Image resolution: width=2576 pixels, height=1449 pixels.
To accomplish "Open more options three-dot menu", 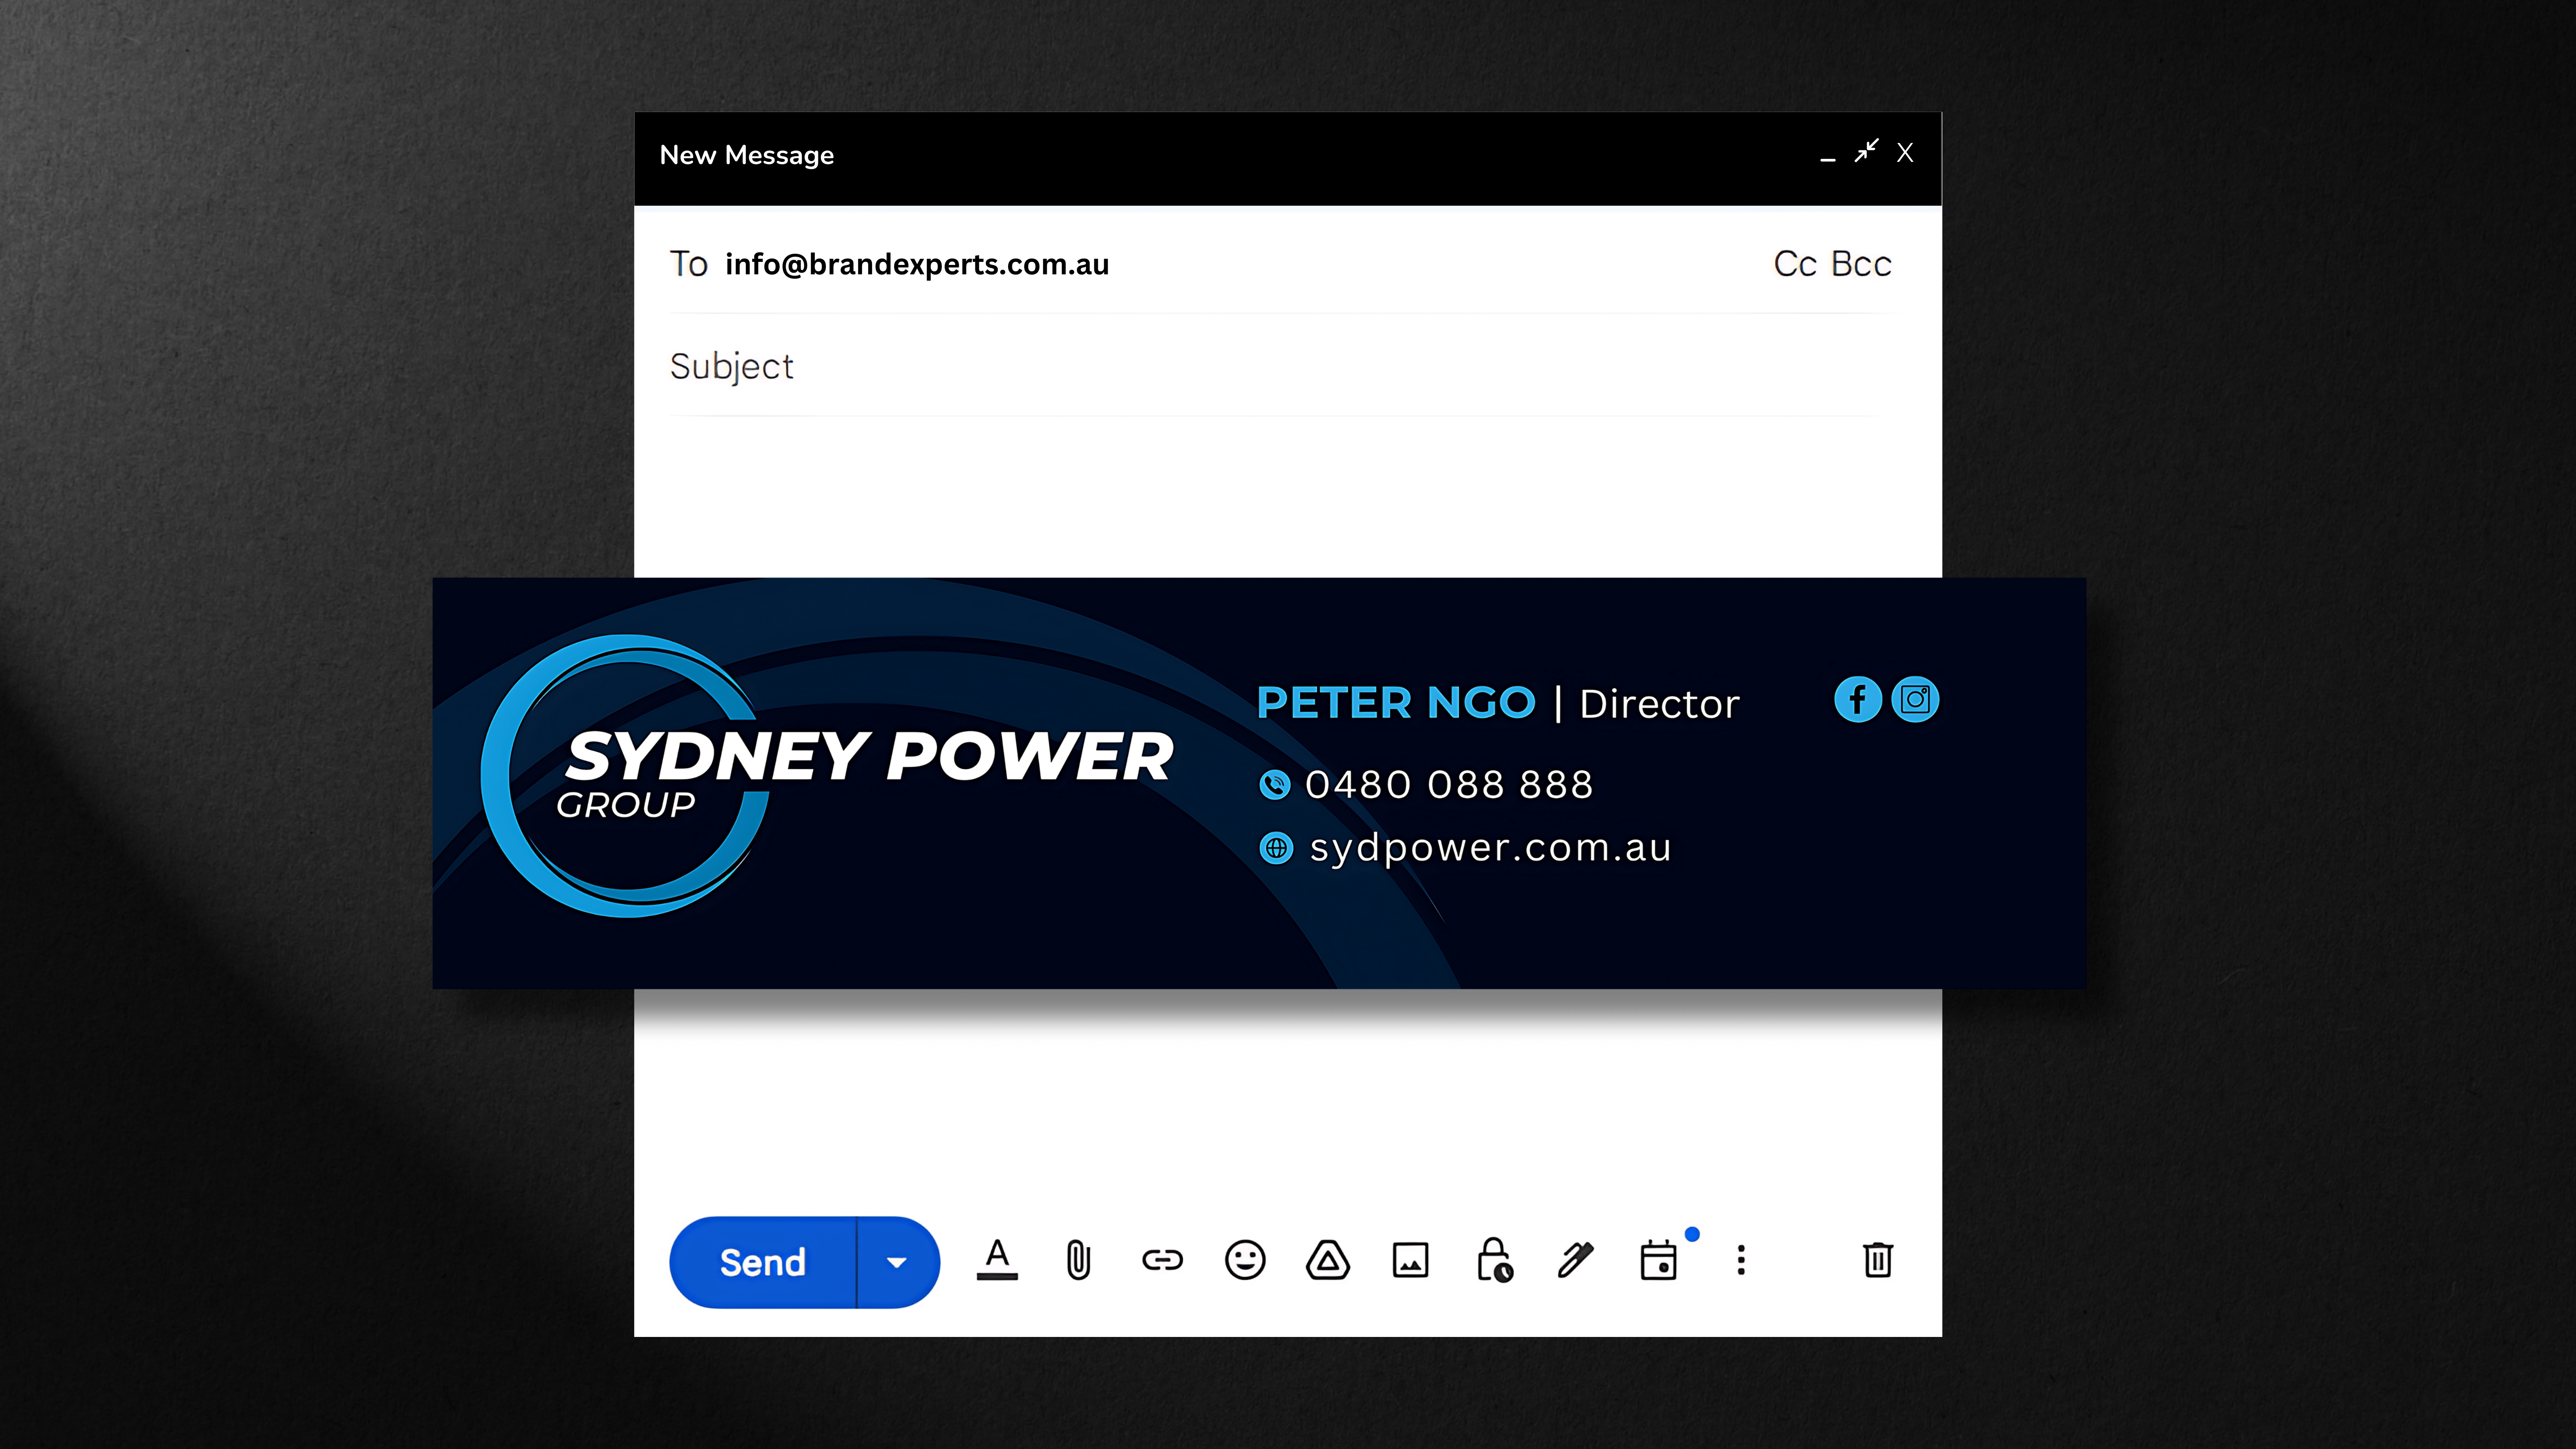I will pos(1741,1260).
